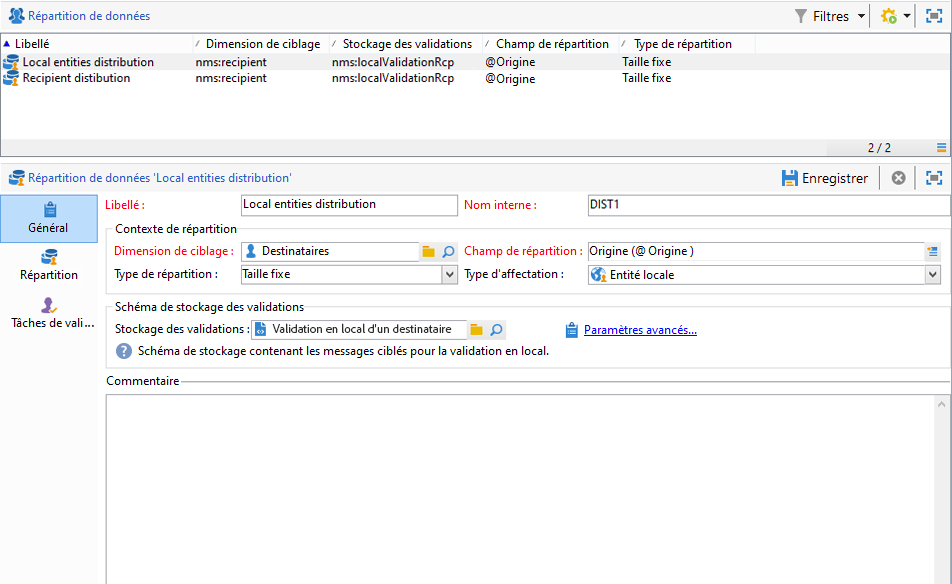The width and height of the screenshot is (952, 584).
Task: Open the Paramètres avancés link
Action: point(640,330)
